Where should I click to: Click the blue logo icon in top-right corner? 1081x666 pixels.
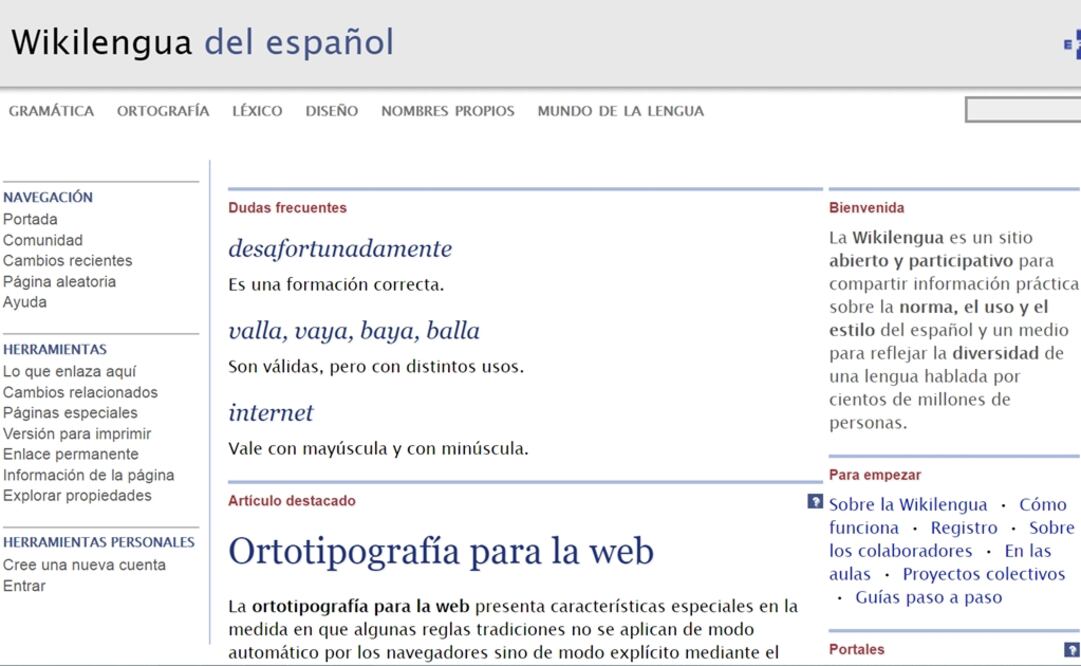(1071, 45)
